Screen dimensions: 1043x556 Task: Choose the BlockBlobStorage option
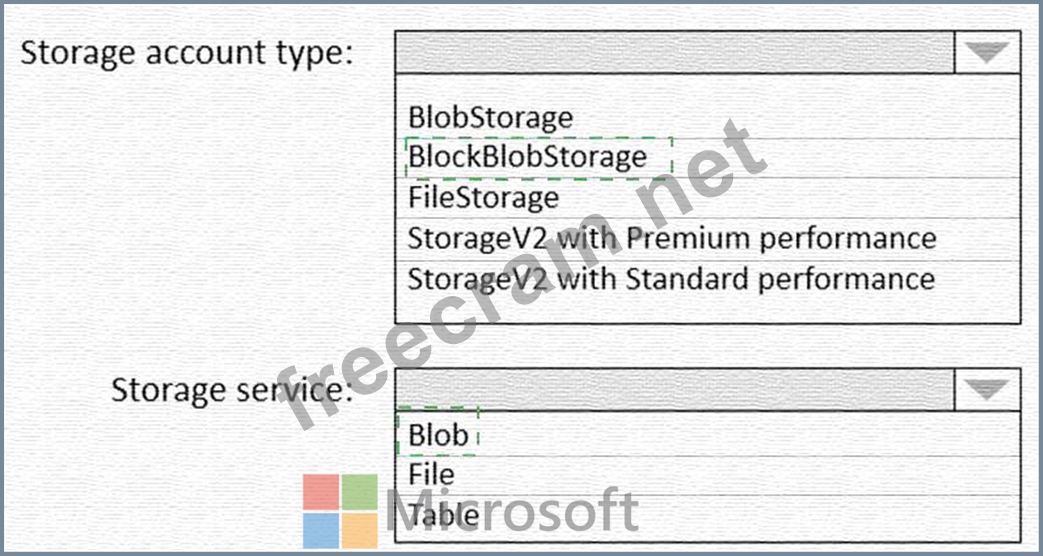(527, 157)
